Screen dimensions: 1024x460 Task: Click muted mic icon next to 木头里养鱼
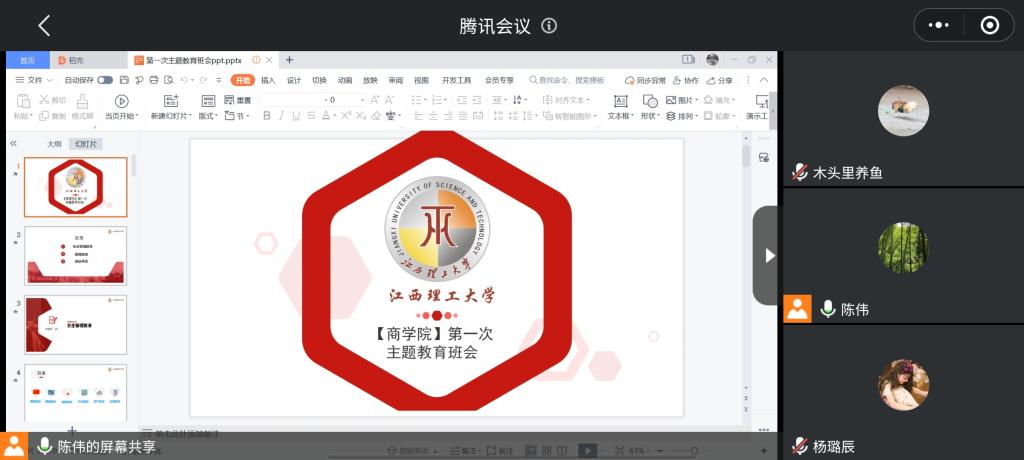click(799, 172)
